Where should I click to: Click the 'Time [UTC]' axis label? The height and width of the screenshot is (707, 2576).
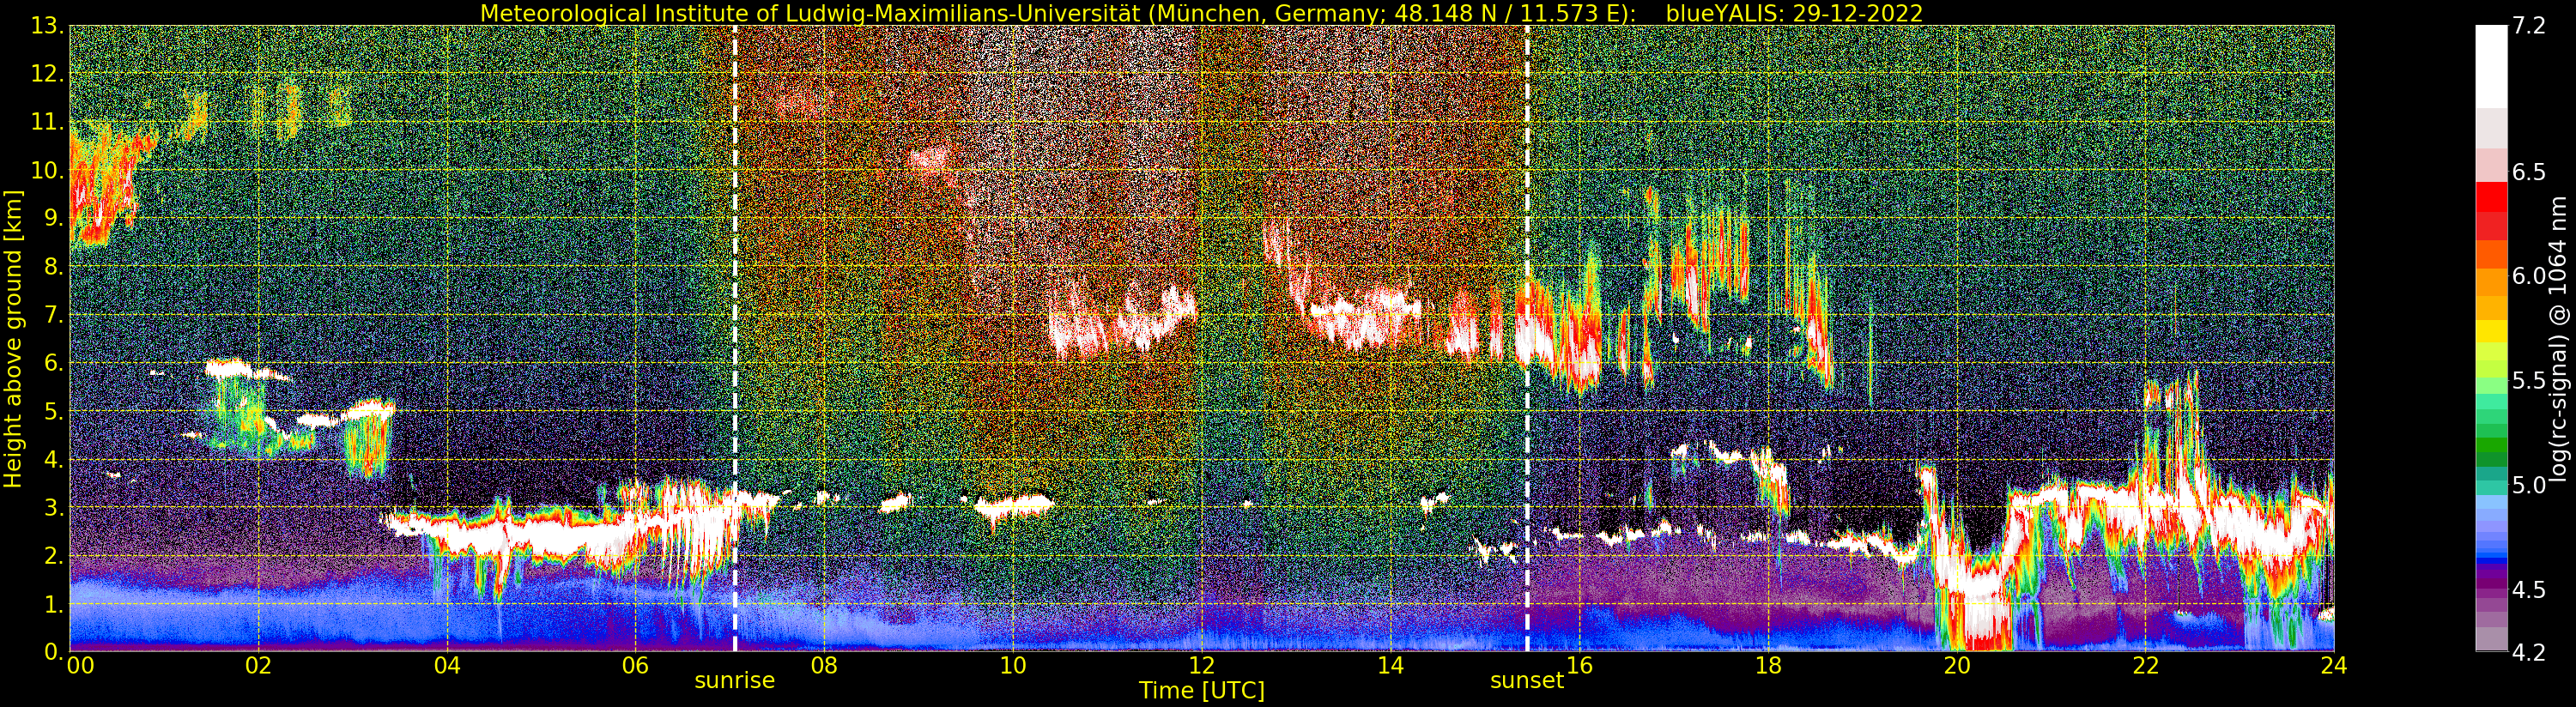[x=1202, y=691]
